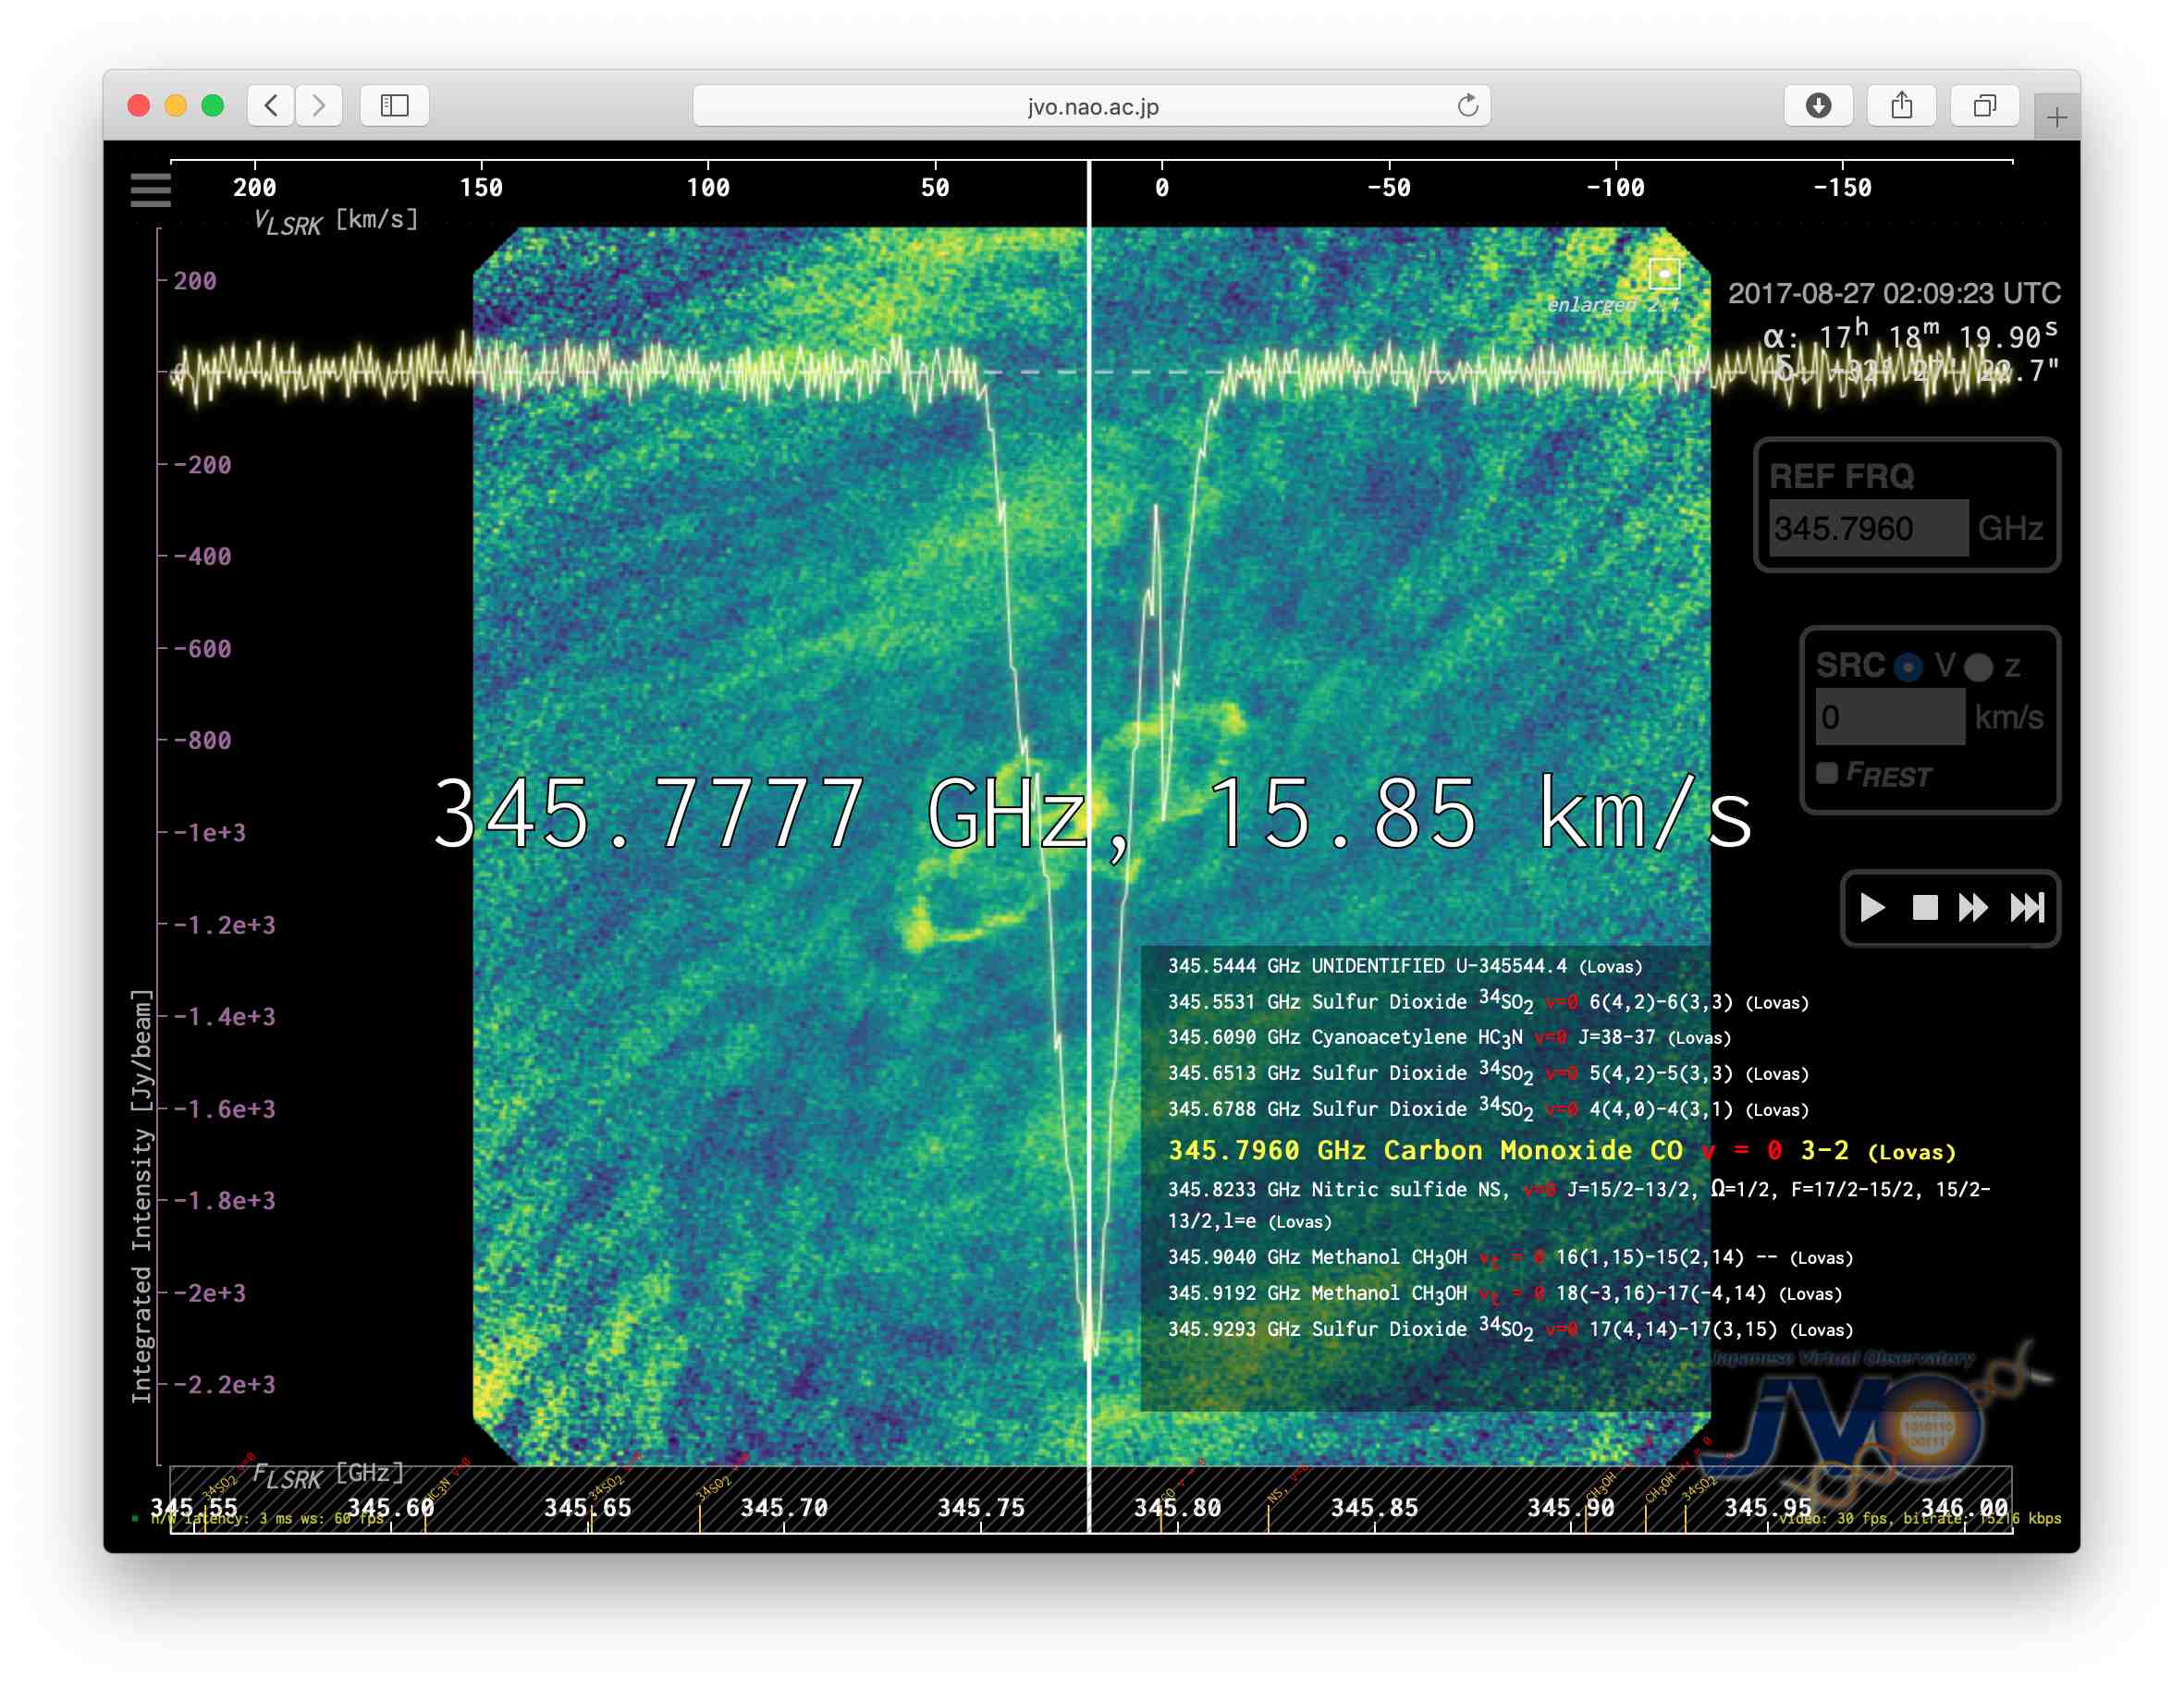Click the enlarged 2:1 minimap thumbnail
Viewport: 2184px width, 1690px height.
[x=1664, y=273]
